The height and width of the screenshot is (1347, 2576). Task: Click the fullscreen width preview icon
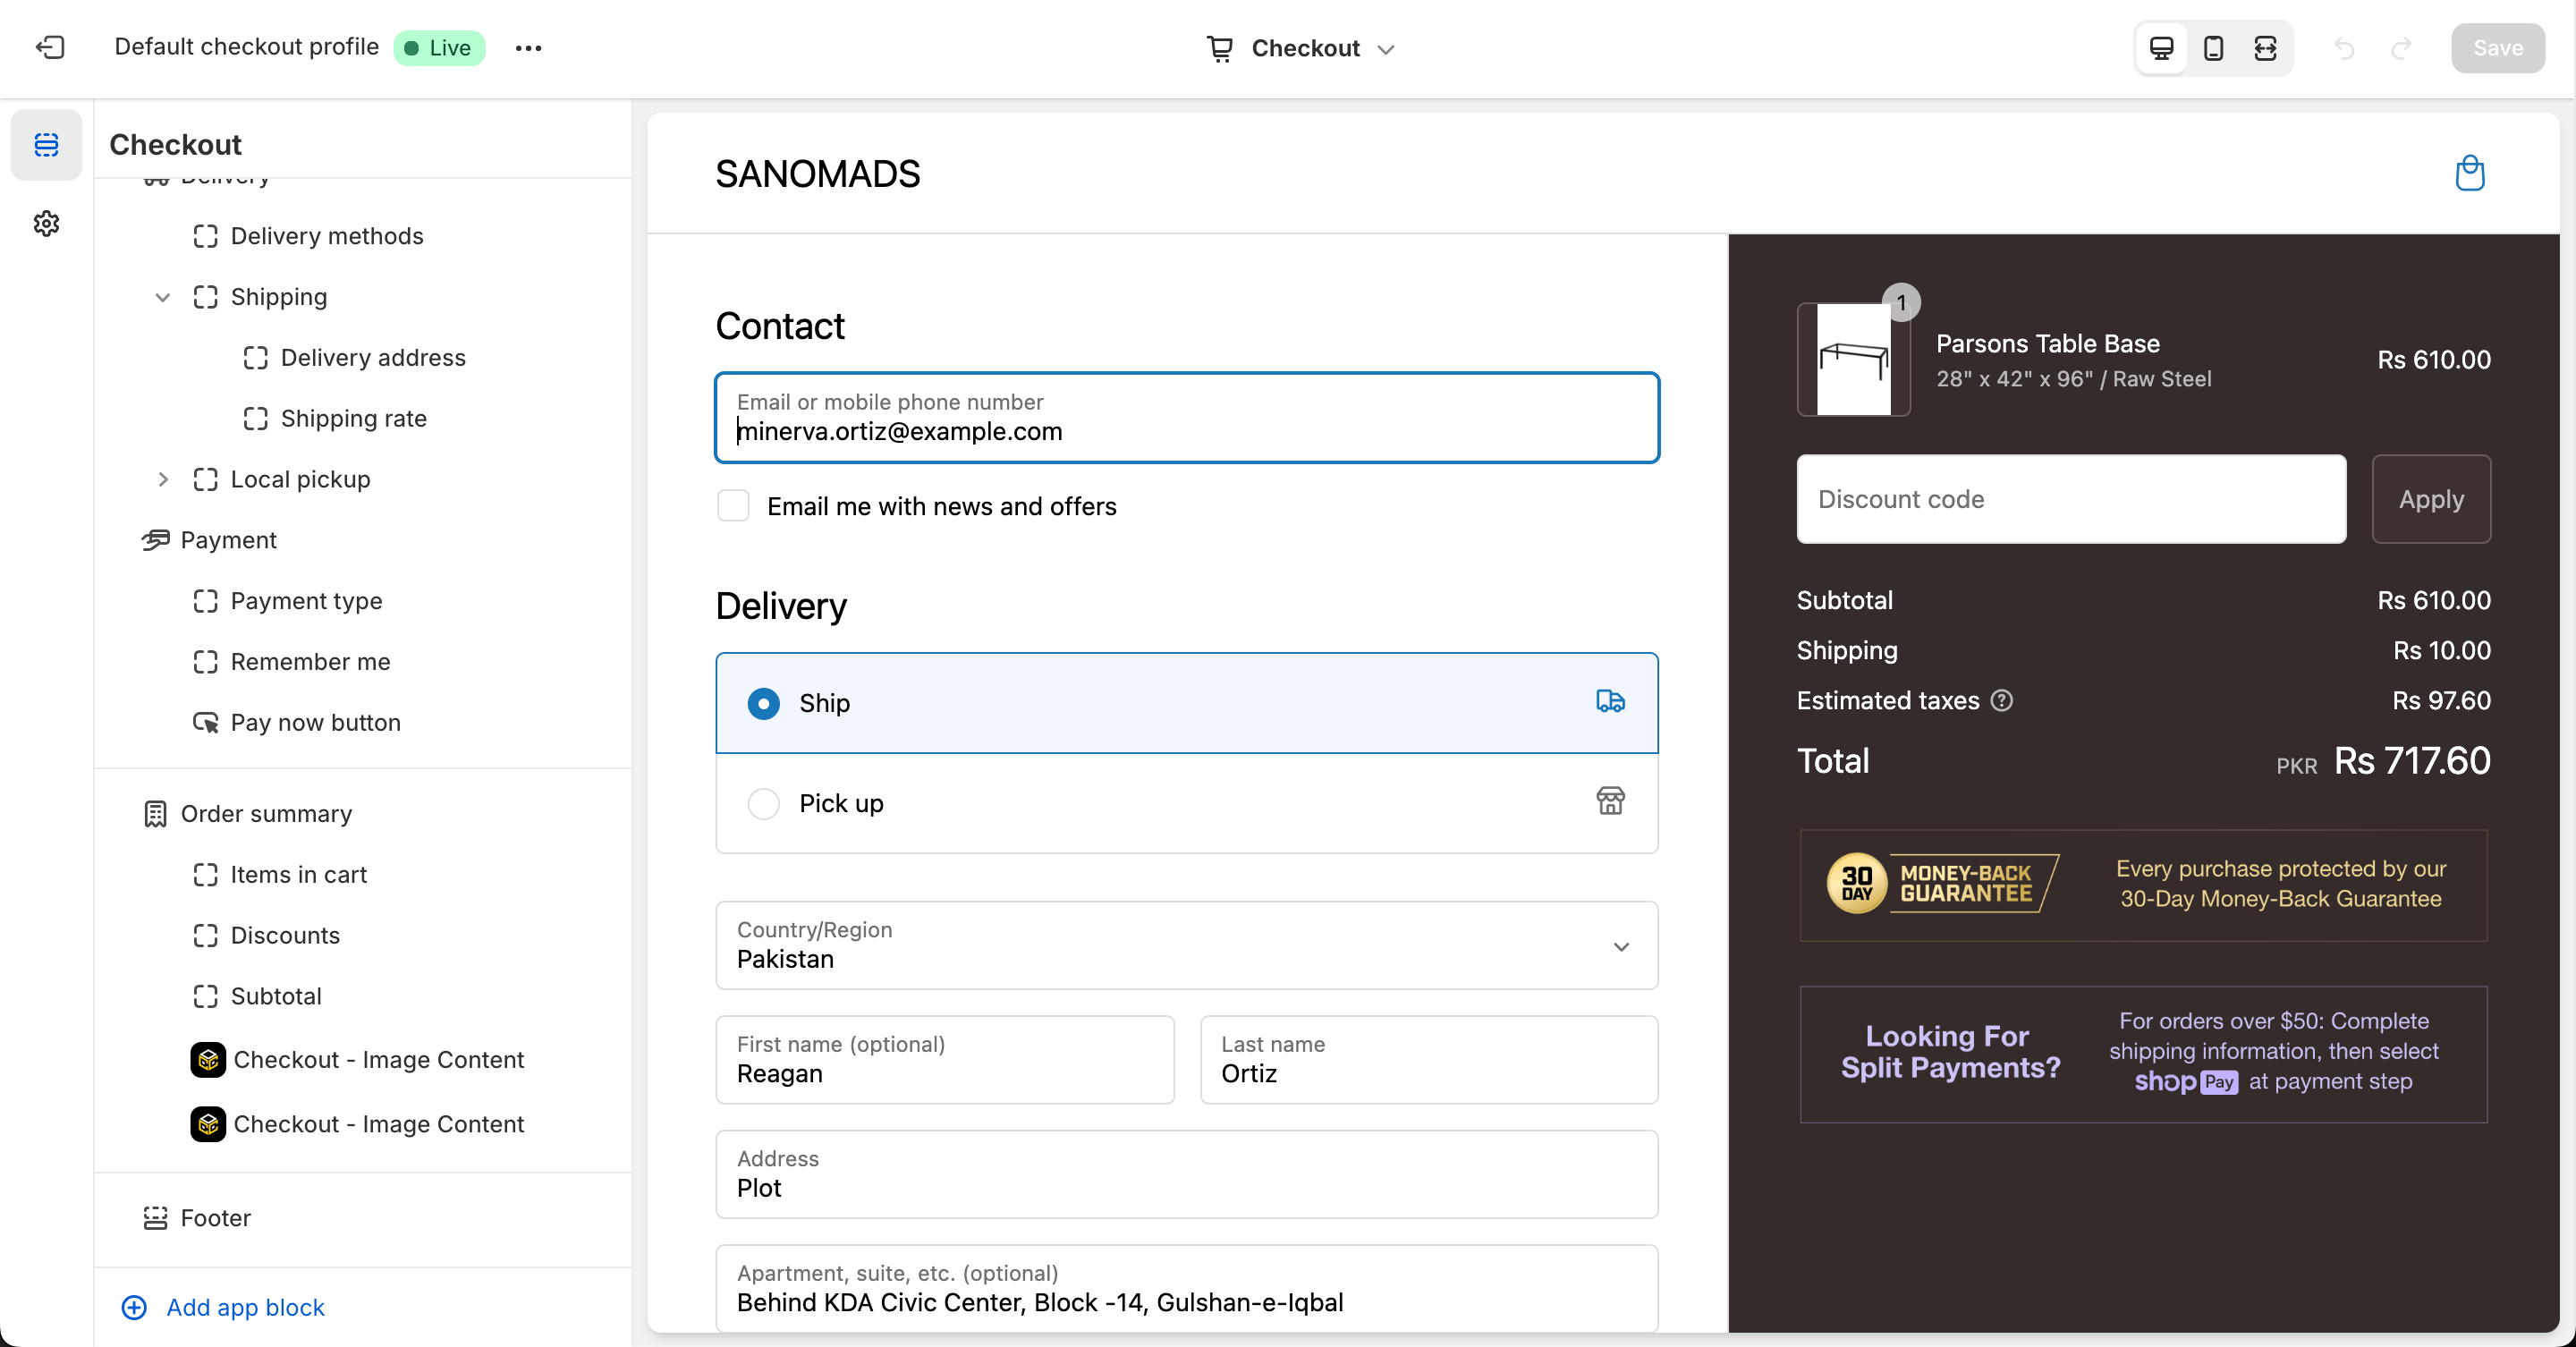[2265, 48]
